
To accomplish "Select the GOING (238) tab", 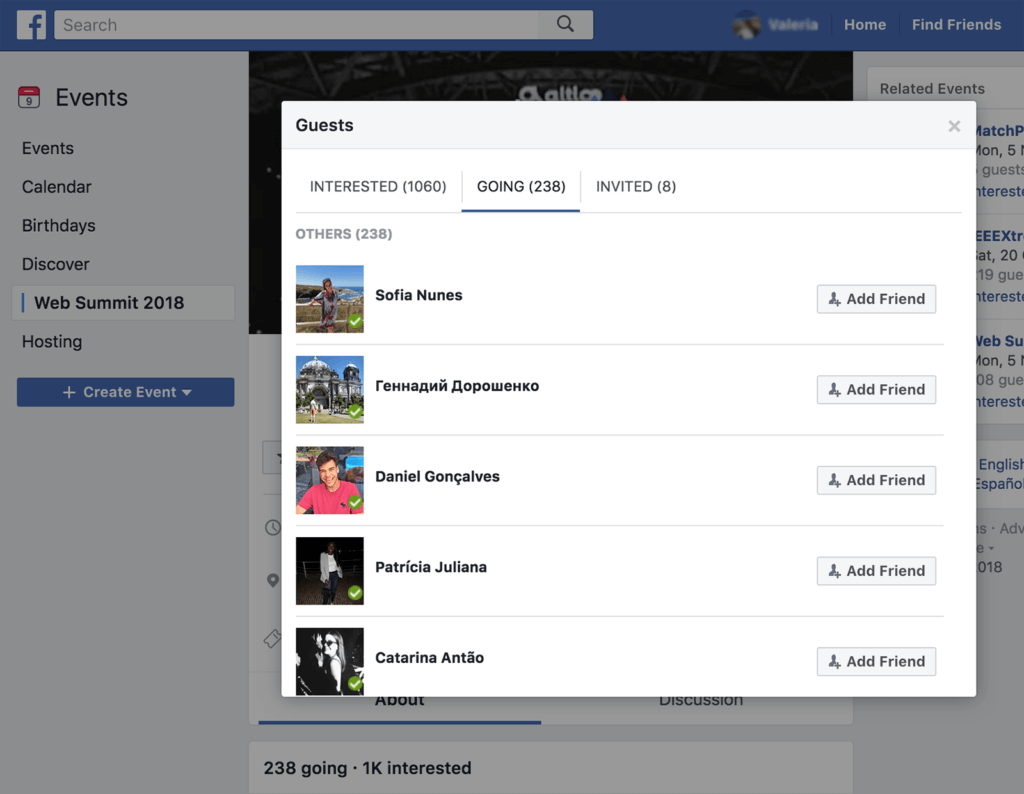I will coord(520,187).
